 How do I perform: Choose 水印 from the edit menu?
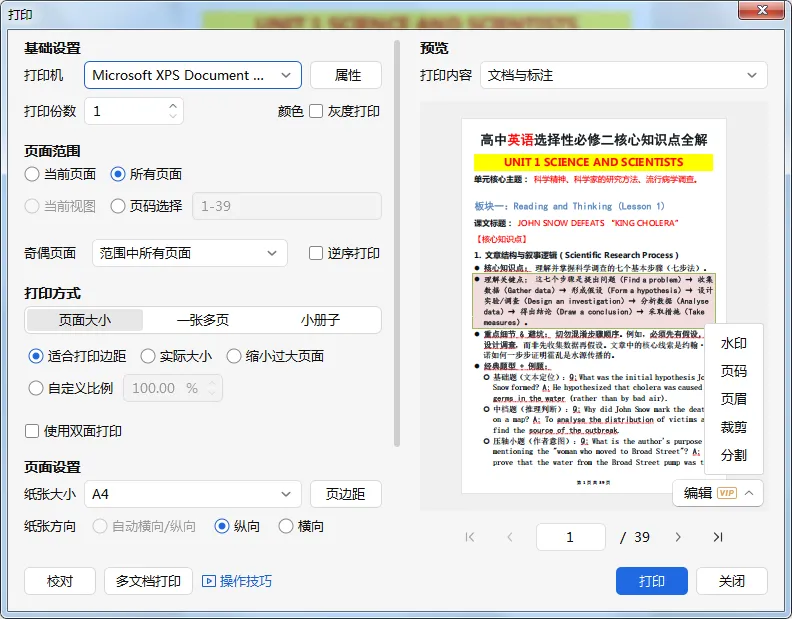733,343
